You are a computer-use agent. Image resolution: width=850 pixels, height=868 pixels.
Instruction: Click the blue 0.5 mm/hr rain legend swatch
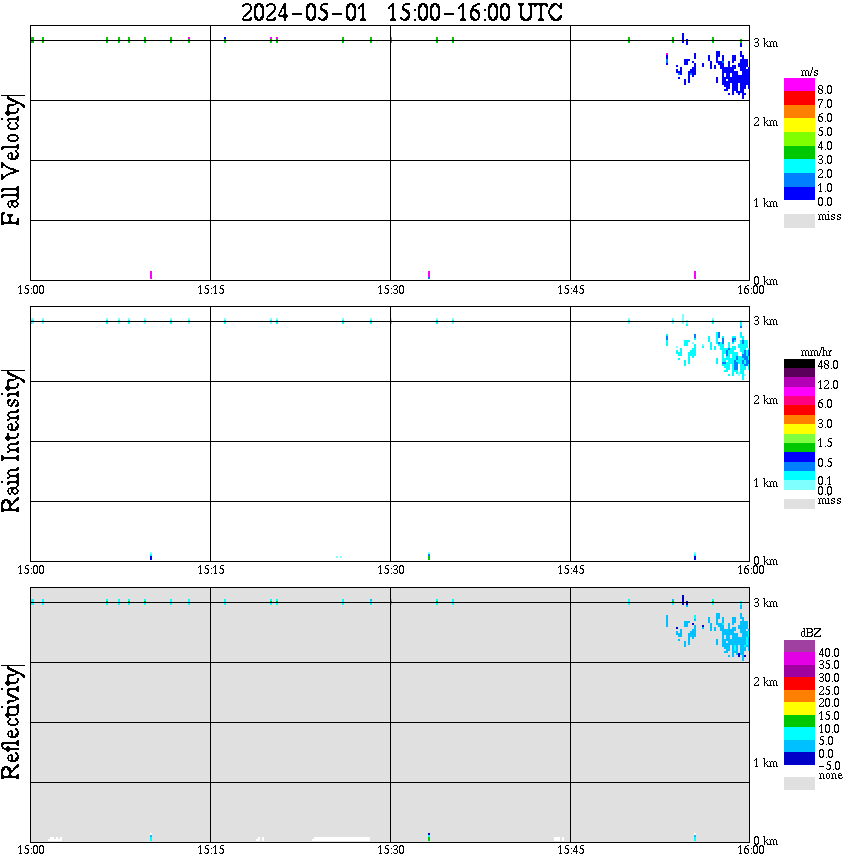pyautogui.click(x=799, y=457)
